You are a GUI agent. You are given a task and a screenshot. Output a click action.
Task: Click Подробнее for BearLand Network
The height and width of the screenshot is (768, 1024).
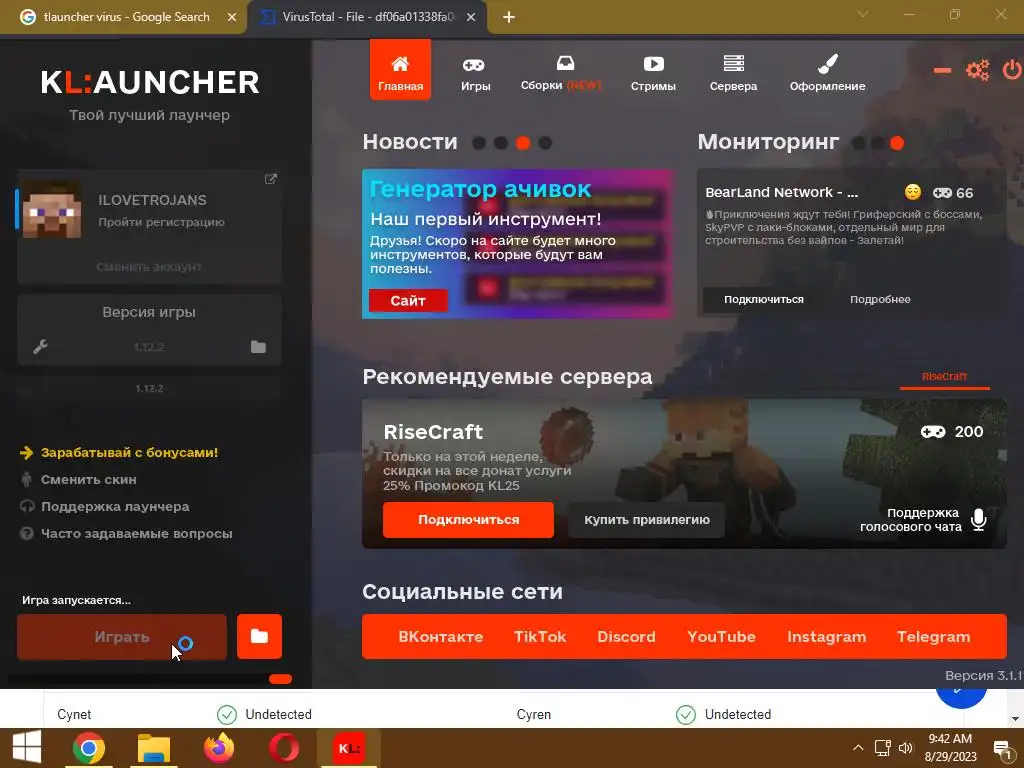pos(880,299)
